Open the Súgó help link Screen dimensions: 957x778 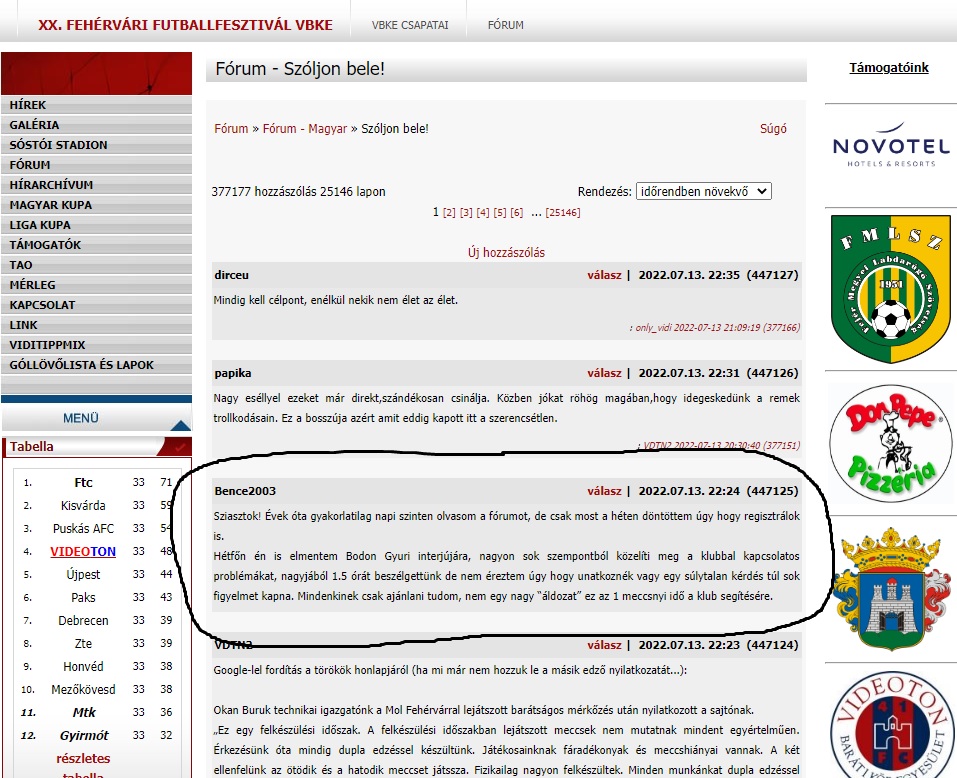[773, 129]
